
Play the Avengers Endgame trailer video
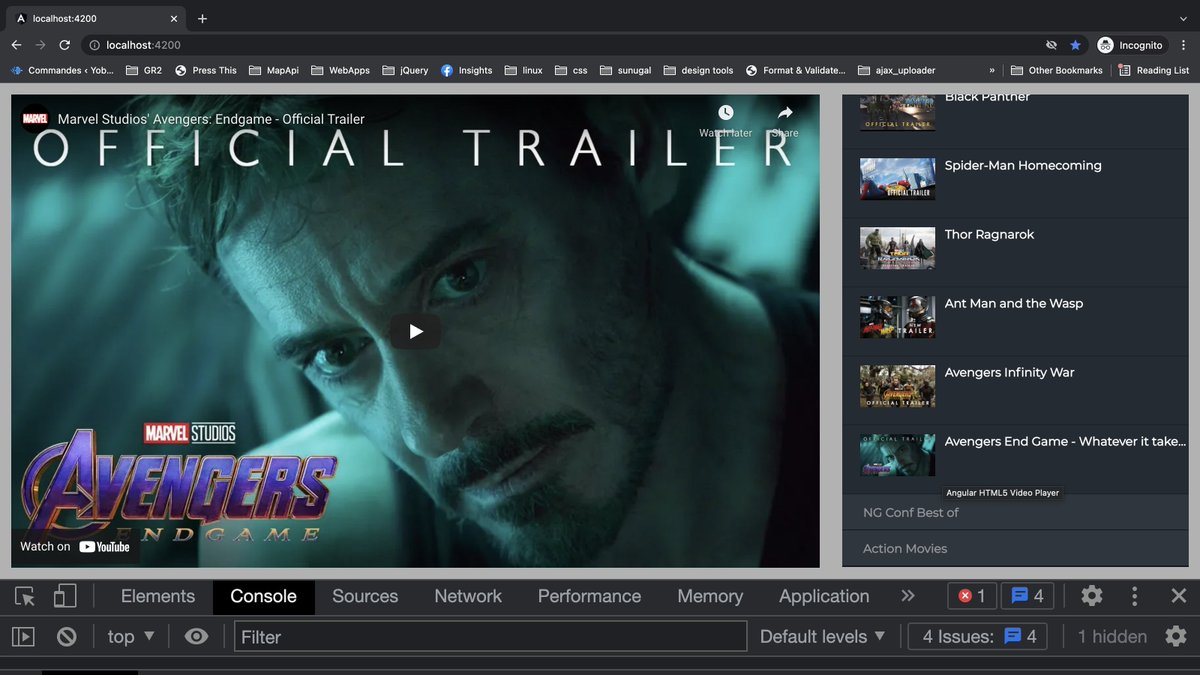pyautogui.click(x=415, y=331)
